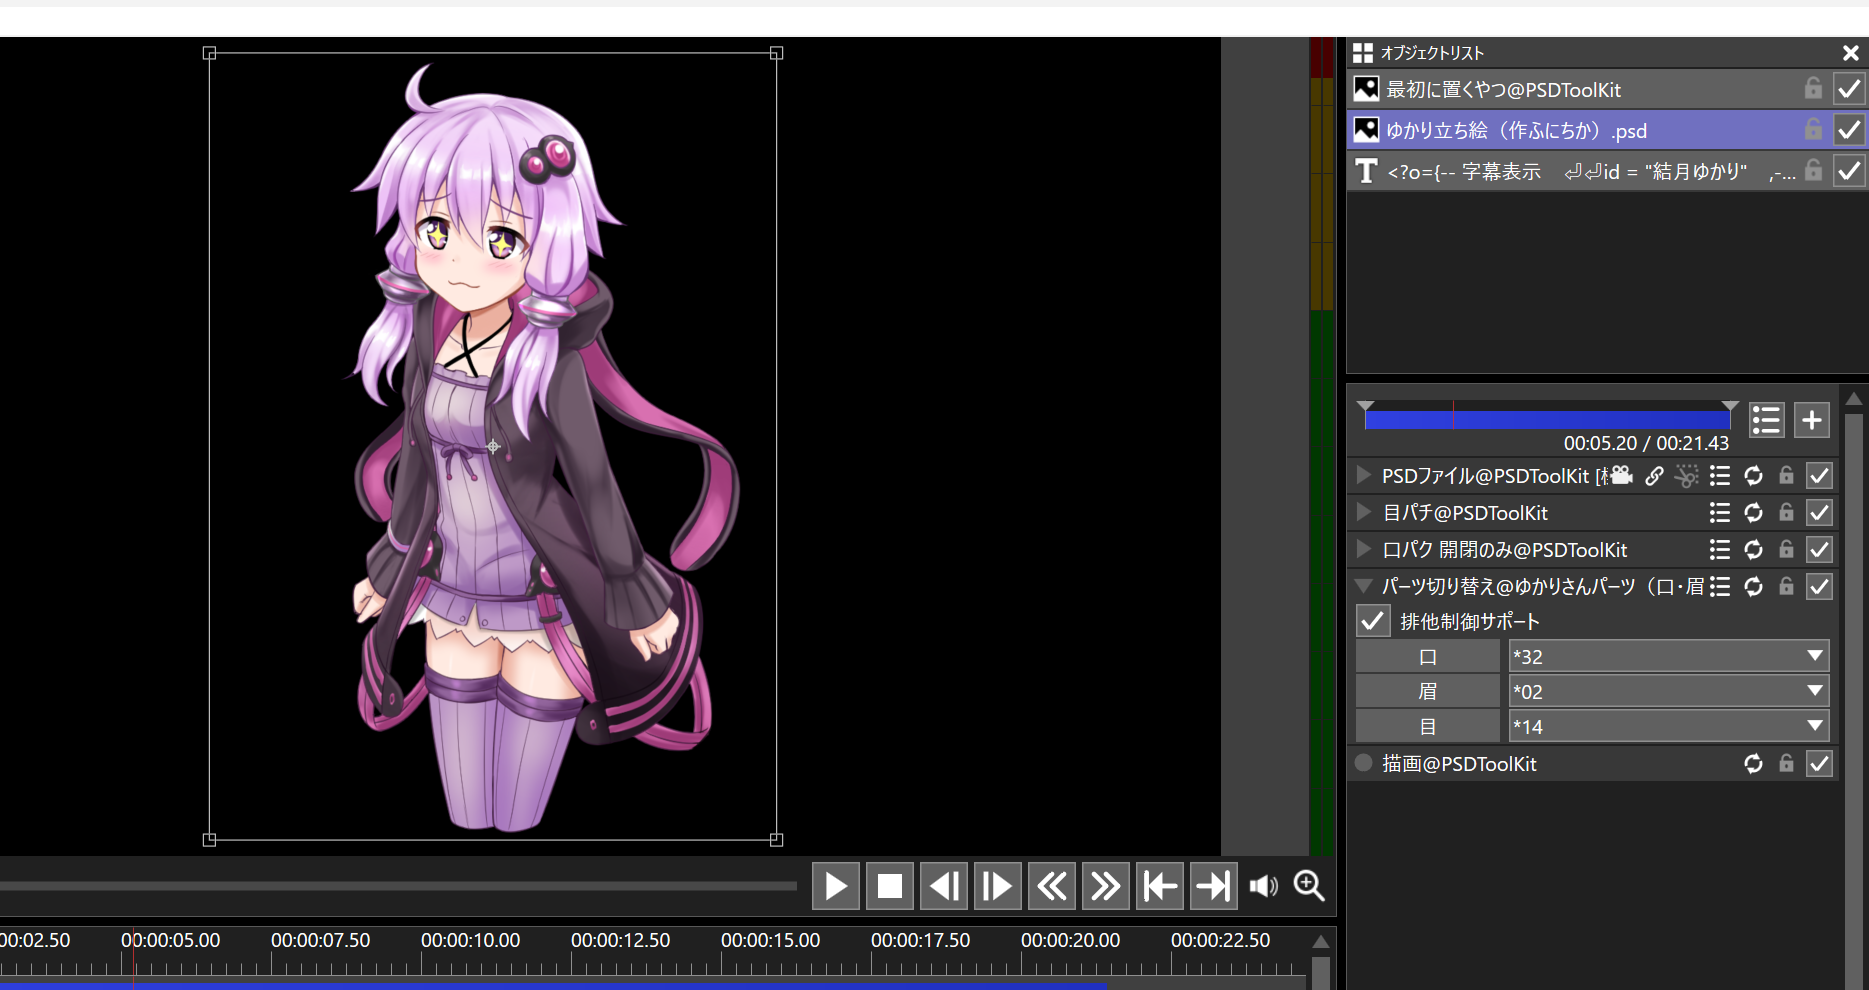Click the reset arrows icon on 目パチ@PSDToolKit

pyautogui.click(x=1753, y=513)
